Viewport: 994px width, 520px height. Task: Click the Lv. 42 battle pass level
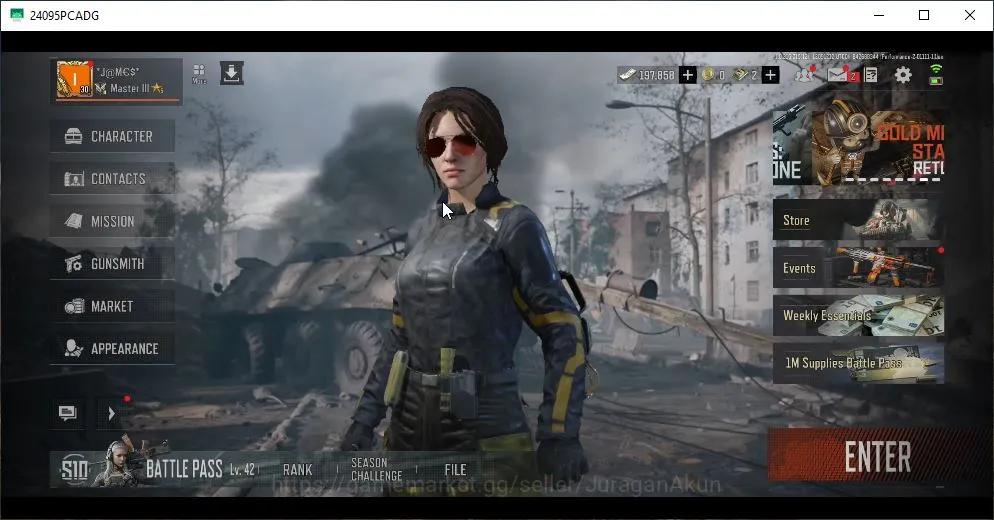pos(242,469)
